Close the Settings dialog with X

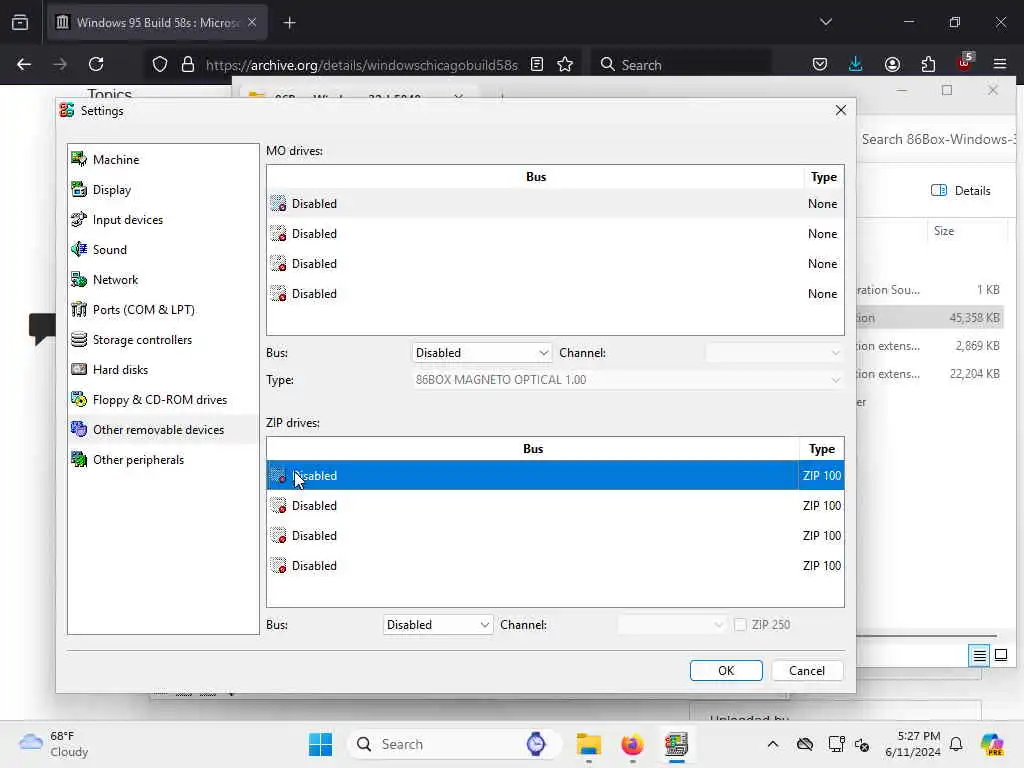pos(840,110)
